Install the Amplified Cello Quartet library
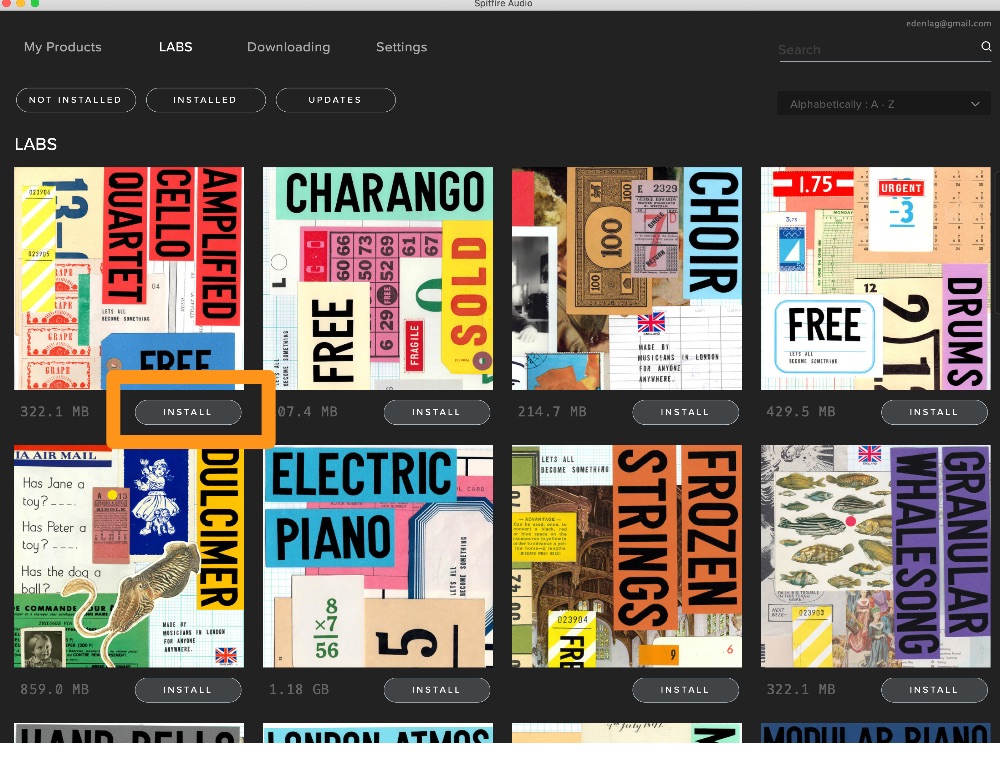 click(x=188, y=412)
